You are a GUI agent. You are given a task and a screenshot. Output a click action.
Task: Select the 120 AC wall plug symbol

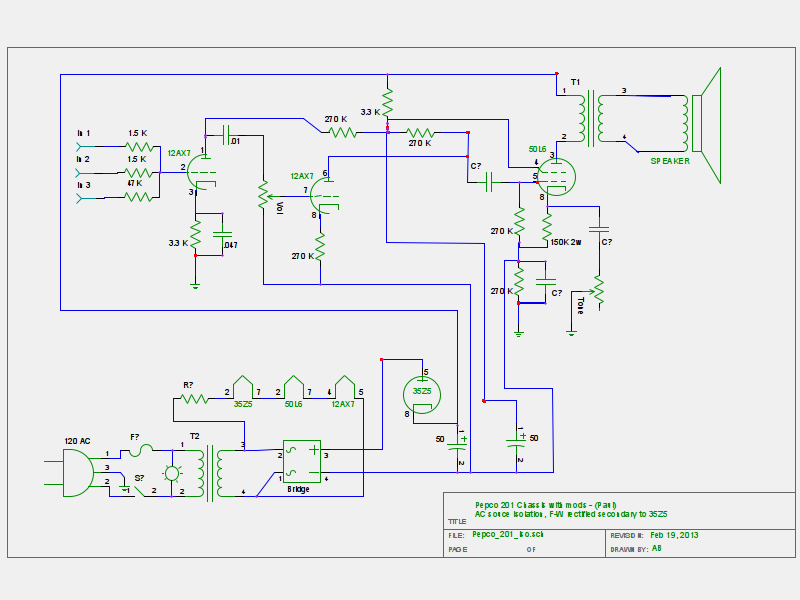[75, 472]
